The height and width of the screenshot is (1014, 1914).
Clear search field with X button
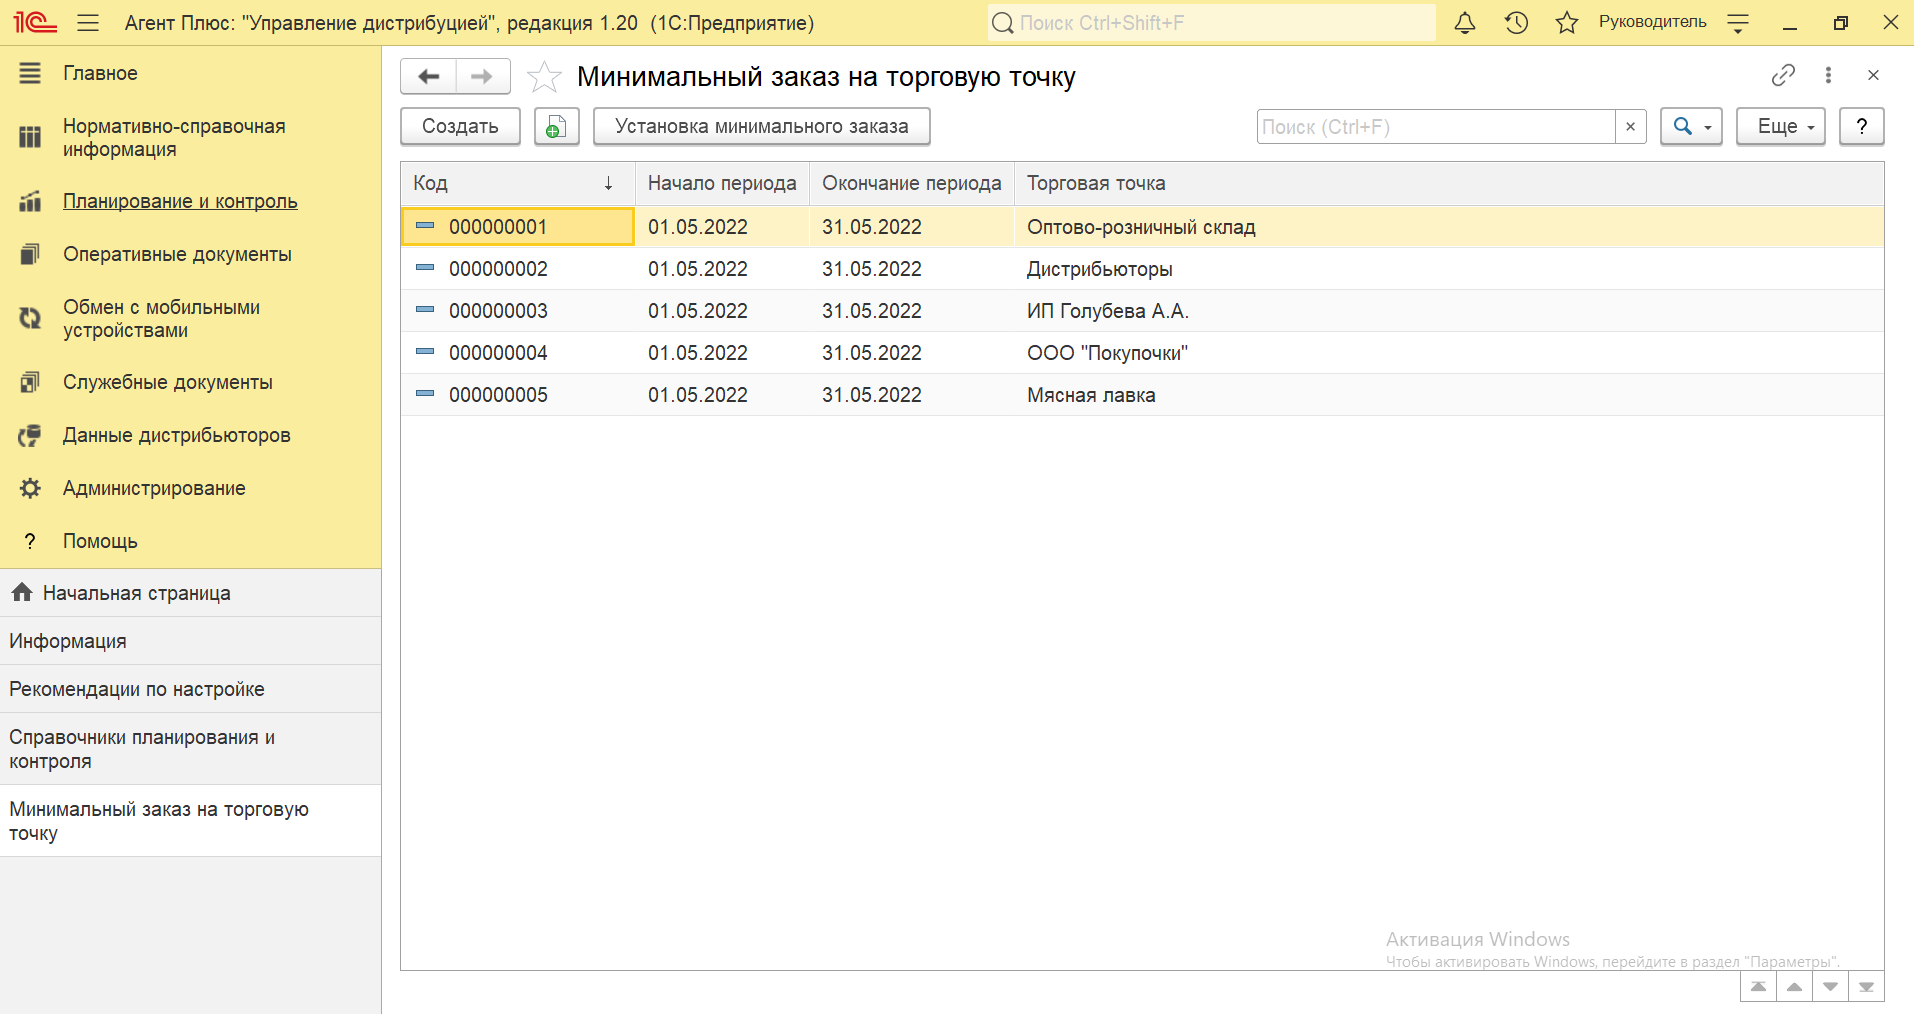pyautogui.click(x=1630, y=127)
